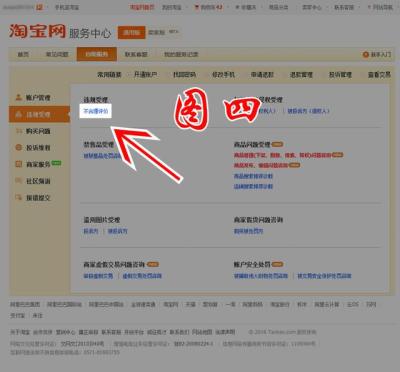Viewport: 400px width, 372px height.
Task: Click 查看交易 in the sub navigation
Action: [x=379, y=75]
